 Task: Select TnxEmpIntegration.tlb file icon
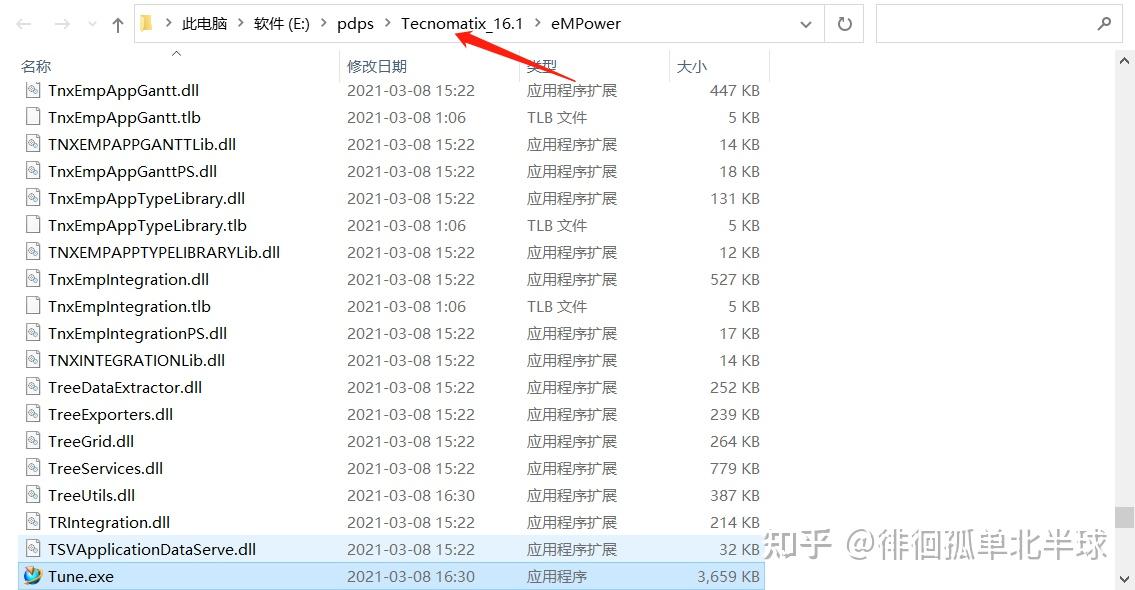coord(33,306)
